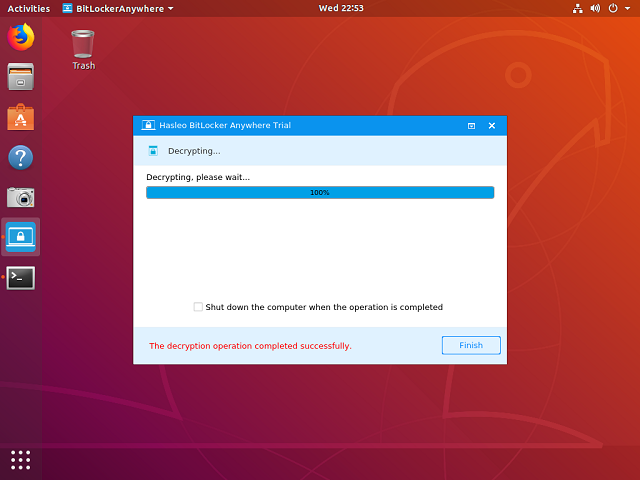Click the volume speaker icon in top bar

pyautogui.click(x=595, y=8)
